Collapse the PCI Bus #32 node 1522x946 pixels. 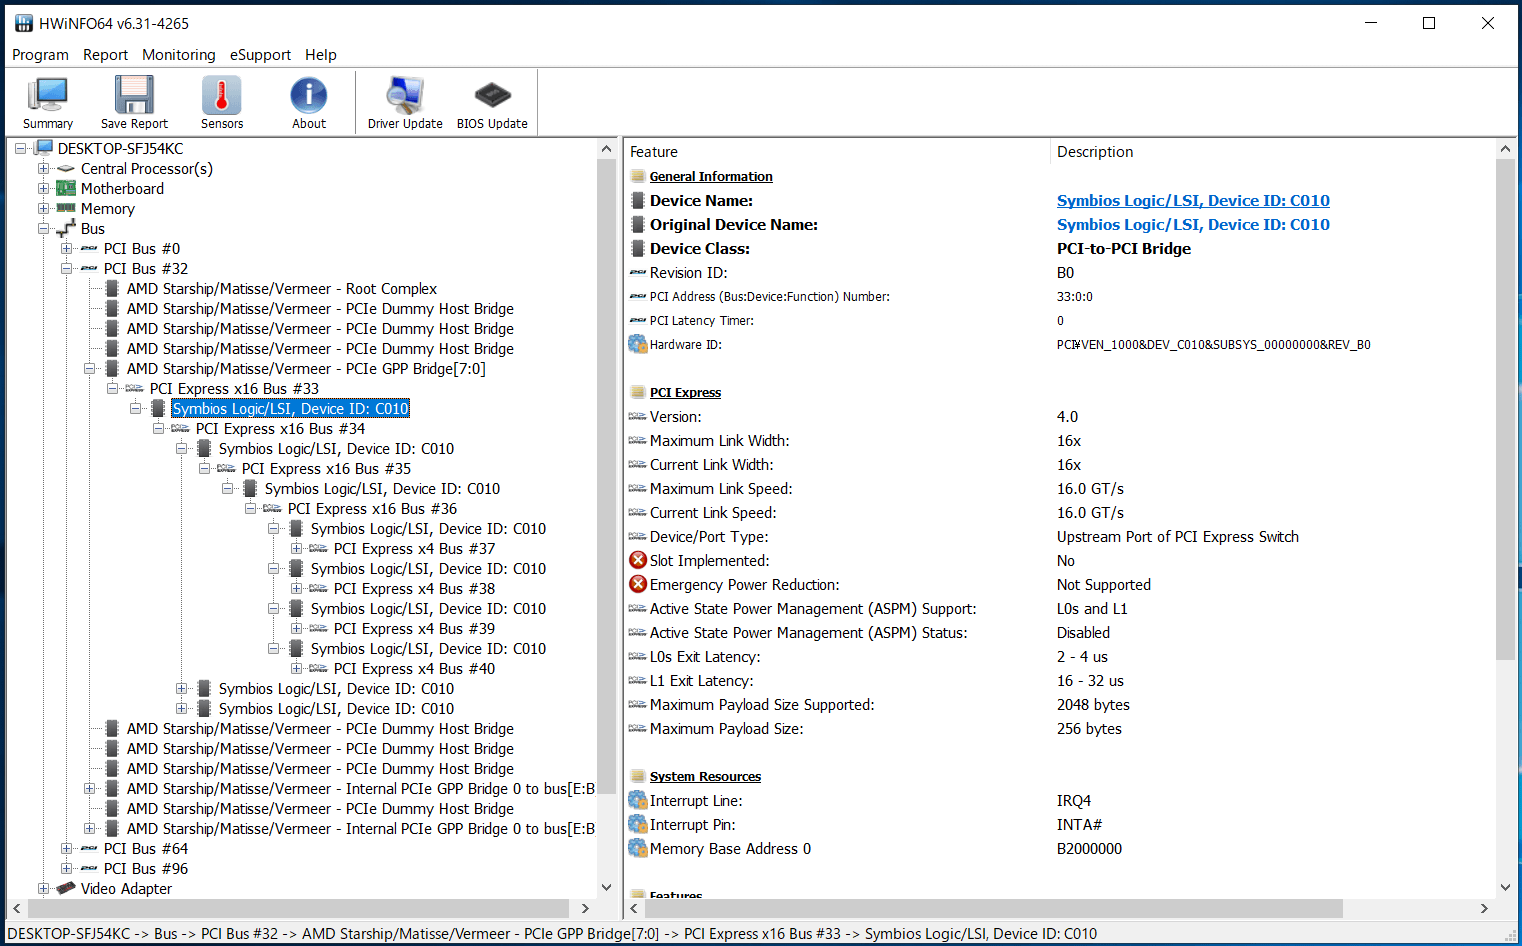coord(66,268)
